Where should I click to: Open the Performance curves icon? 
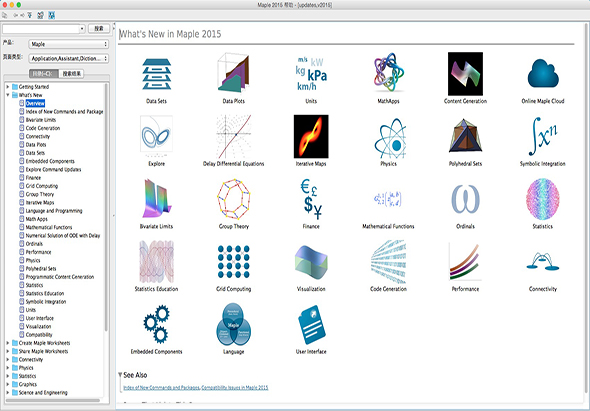point(465,262)
